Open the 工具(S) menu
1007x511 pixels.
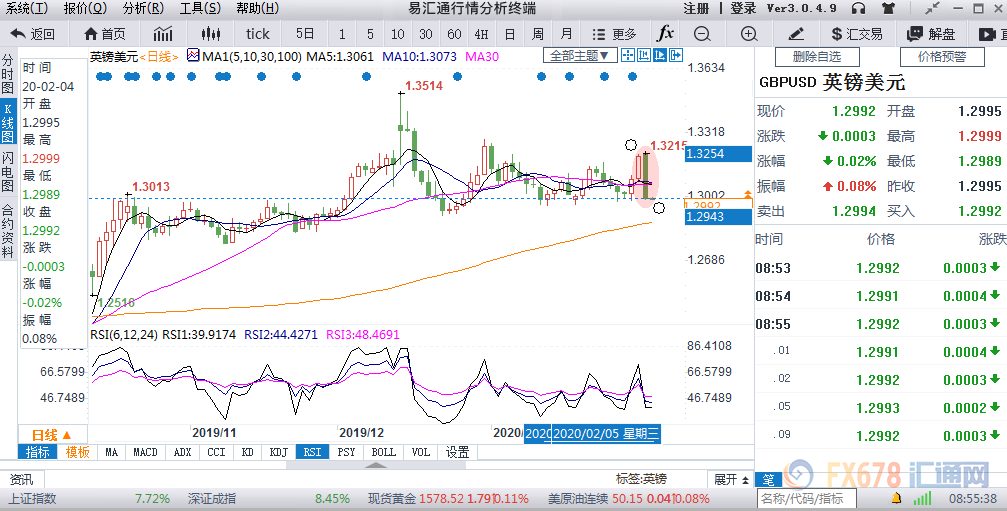(x=200, y=8)
